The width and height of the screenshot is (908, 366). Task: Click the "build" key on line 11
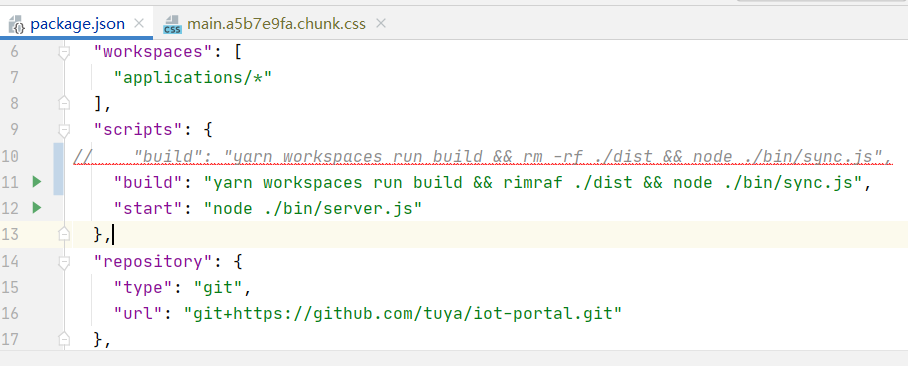[148, 182]
